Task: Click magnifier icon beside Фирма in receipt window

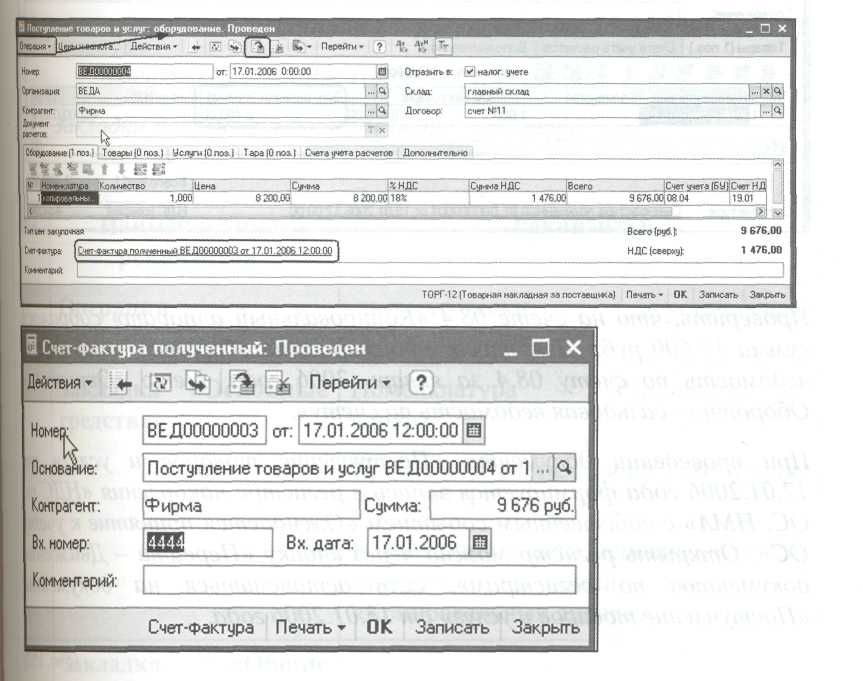Action: pyautogui.click(x=383, y=111)
